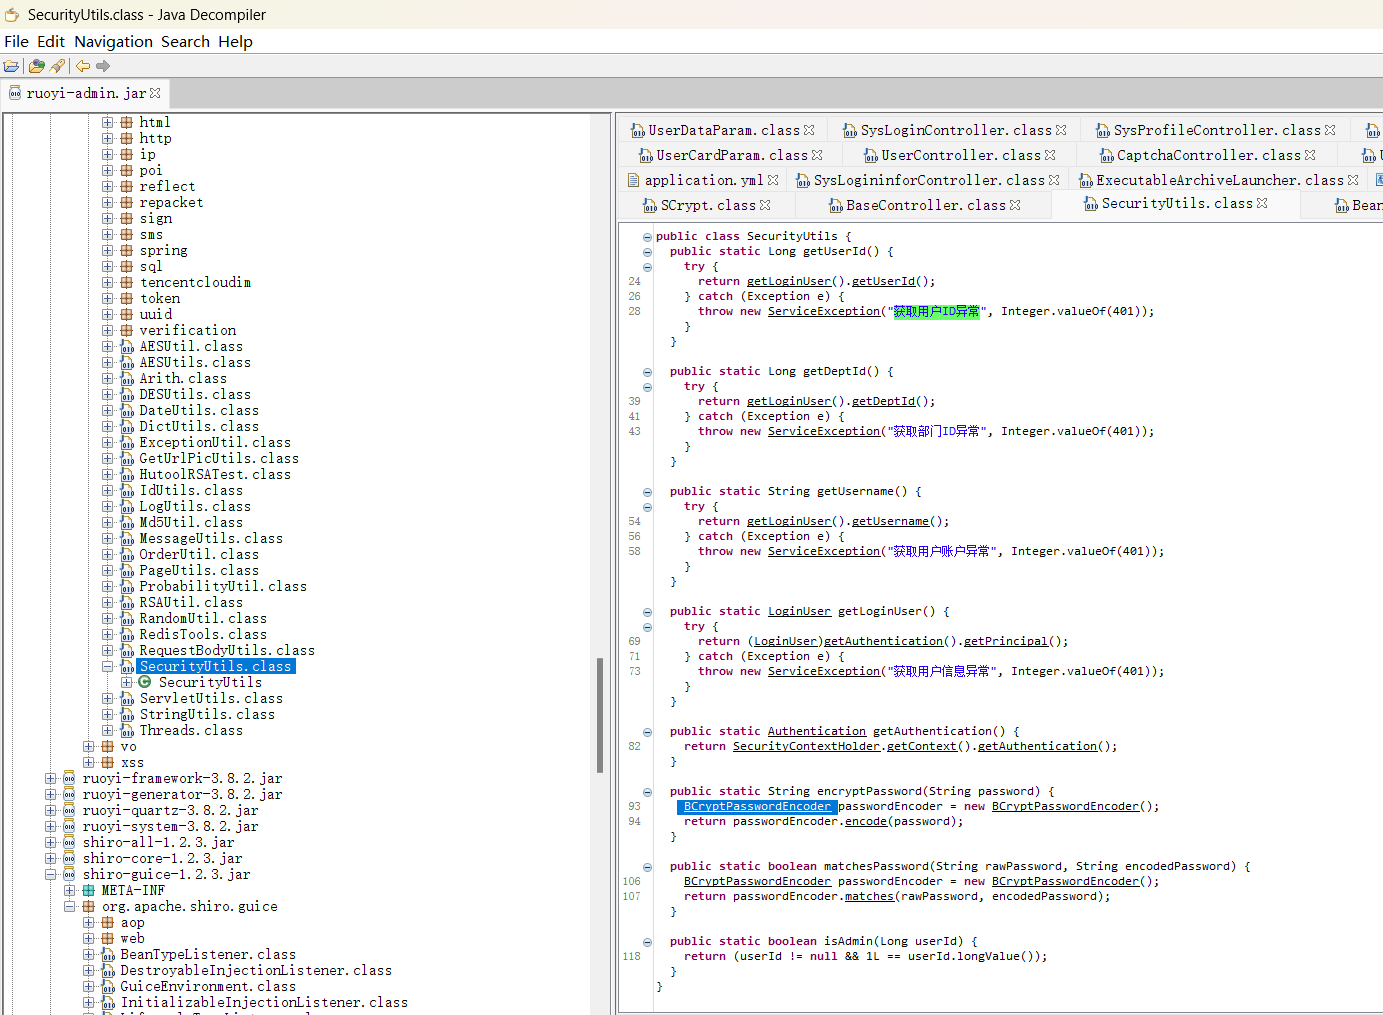This screenshot has height=1015, width=1383.
Task: Select the verification package icon
Action: tap(127, 330)
